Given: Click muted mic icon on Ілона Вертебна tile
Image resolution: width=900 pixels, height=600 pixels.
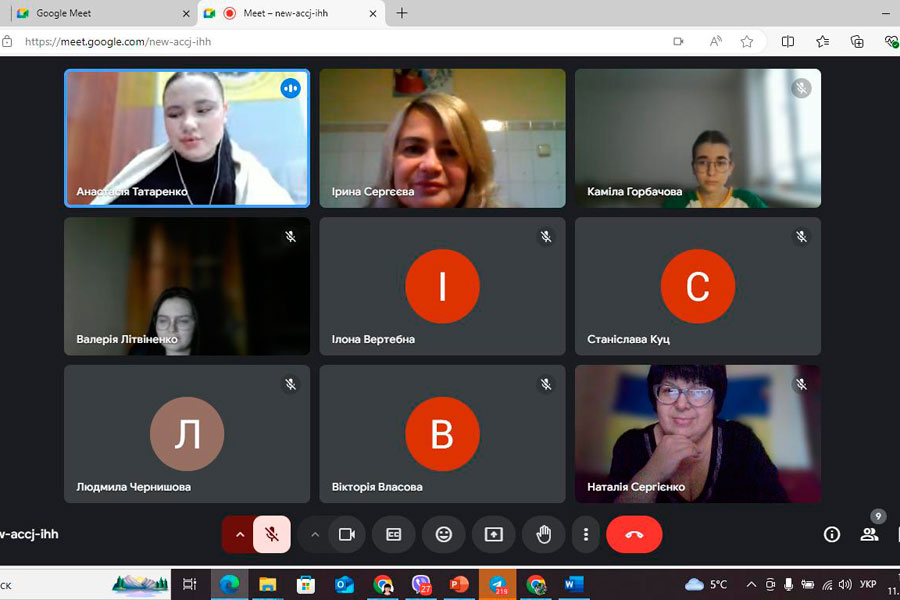Looking at the screenshot, I should coord(546,236).
